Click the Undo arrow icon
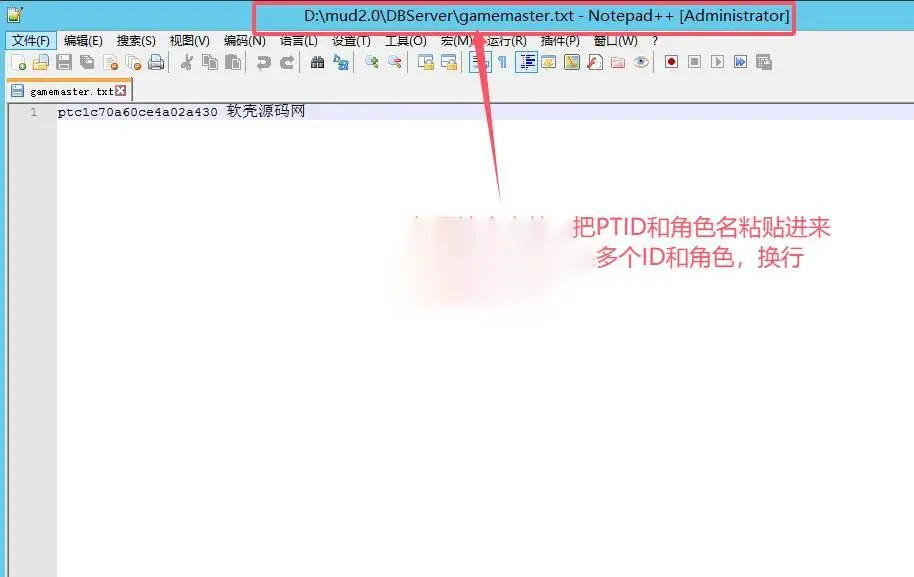This screenshot has height=577, width=914. pos(263,62)
